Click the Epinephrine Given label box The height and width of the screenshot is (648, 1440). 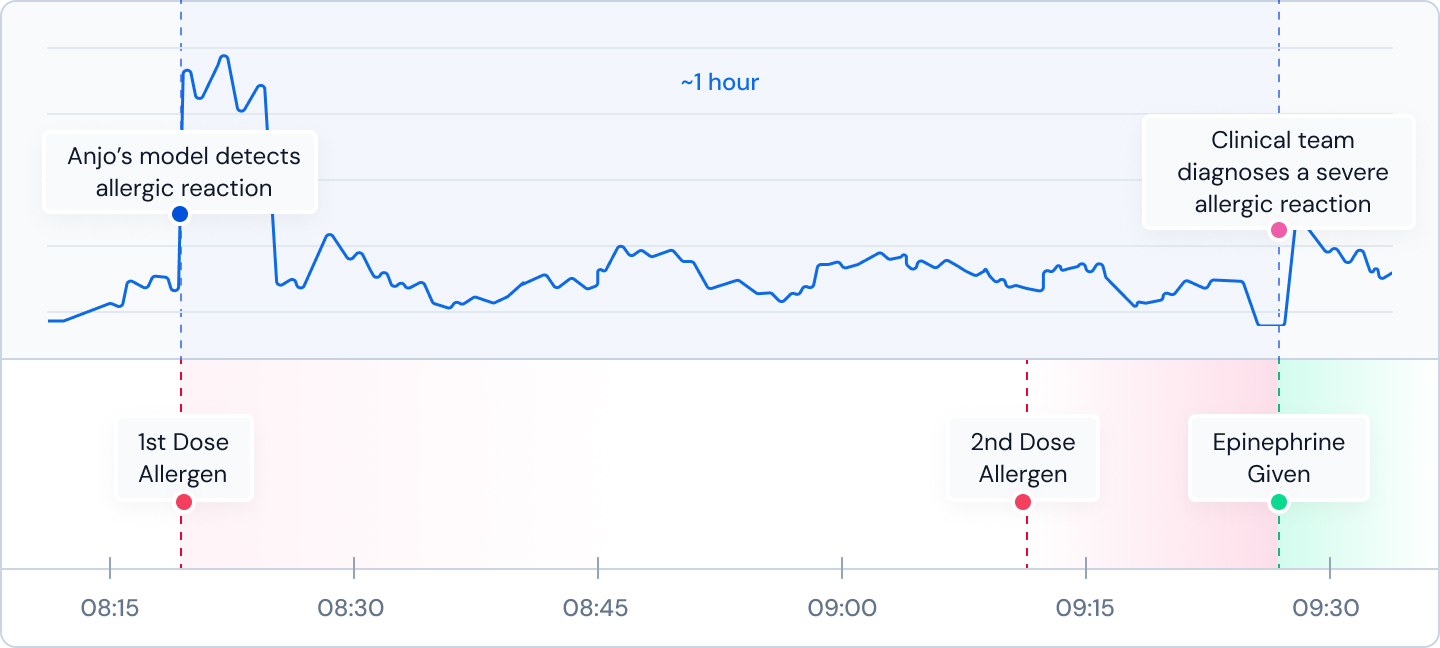click(1279, 458)
